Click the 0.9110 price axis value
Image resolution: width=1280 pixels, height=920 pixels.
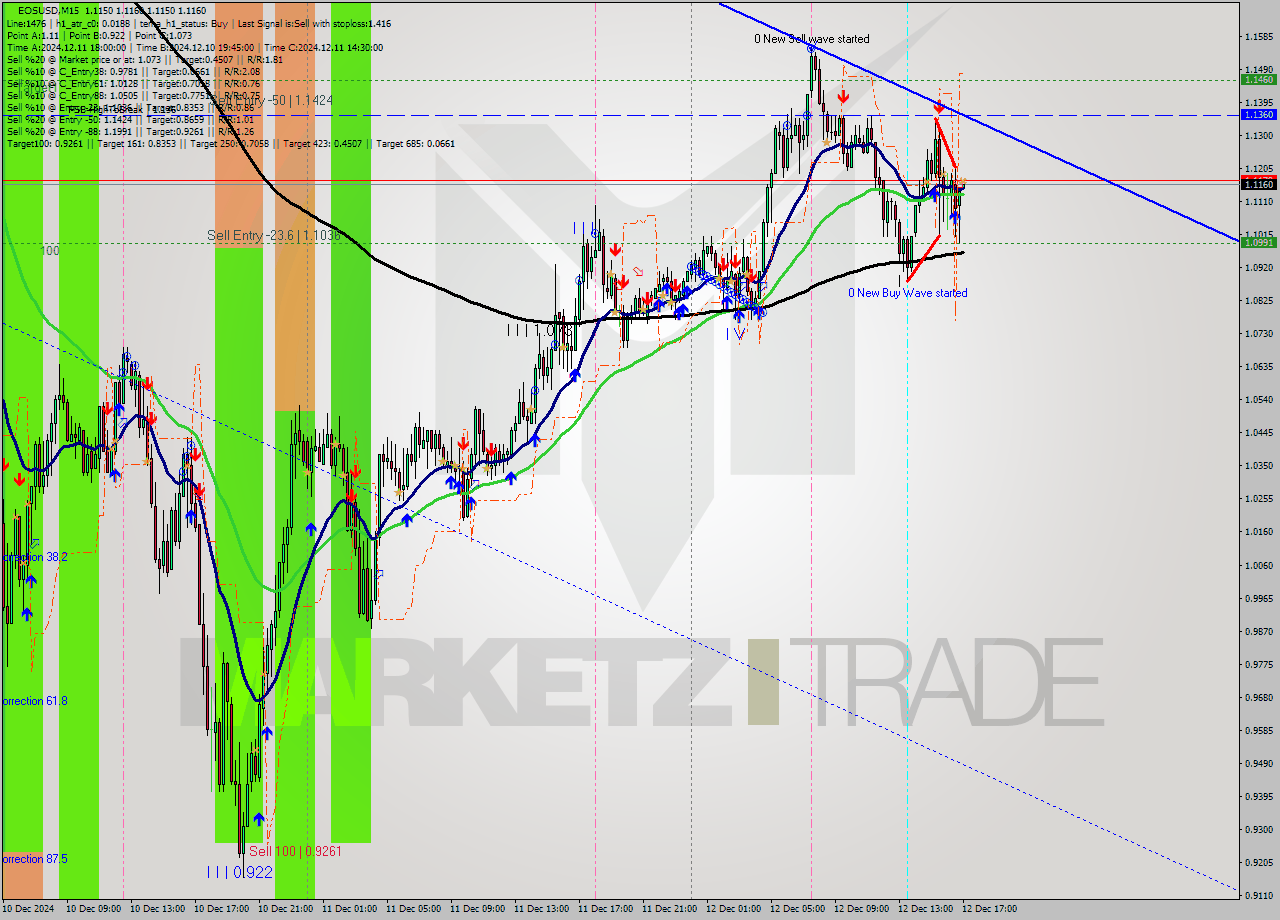tap(1258, 895)
